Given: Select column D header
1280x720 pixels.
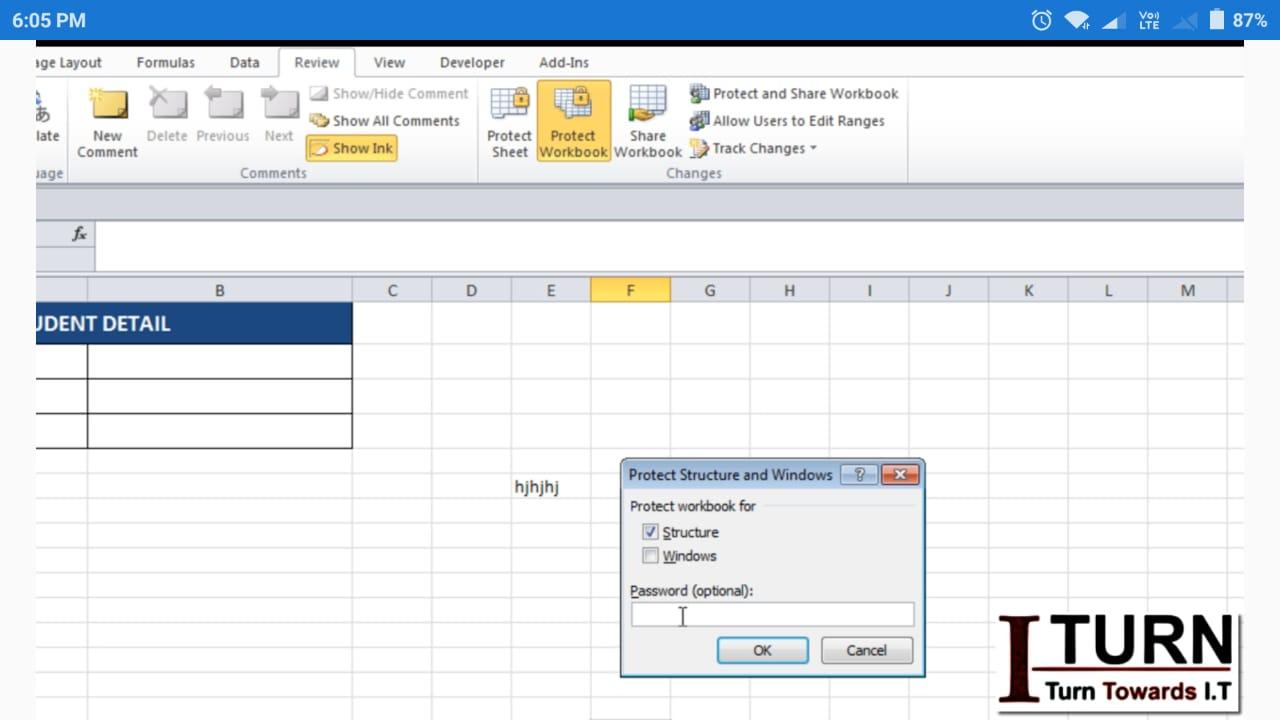Looking at the screenshot, I should [471, 290].
